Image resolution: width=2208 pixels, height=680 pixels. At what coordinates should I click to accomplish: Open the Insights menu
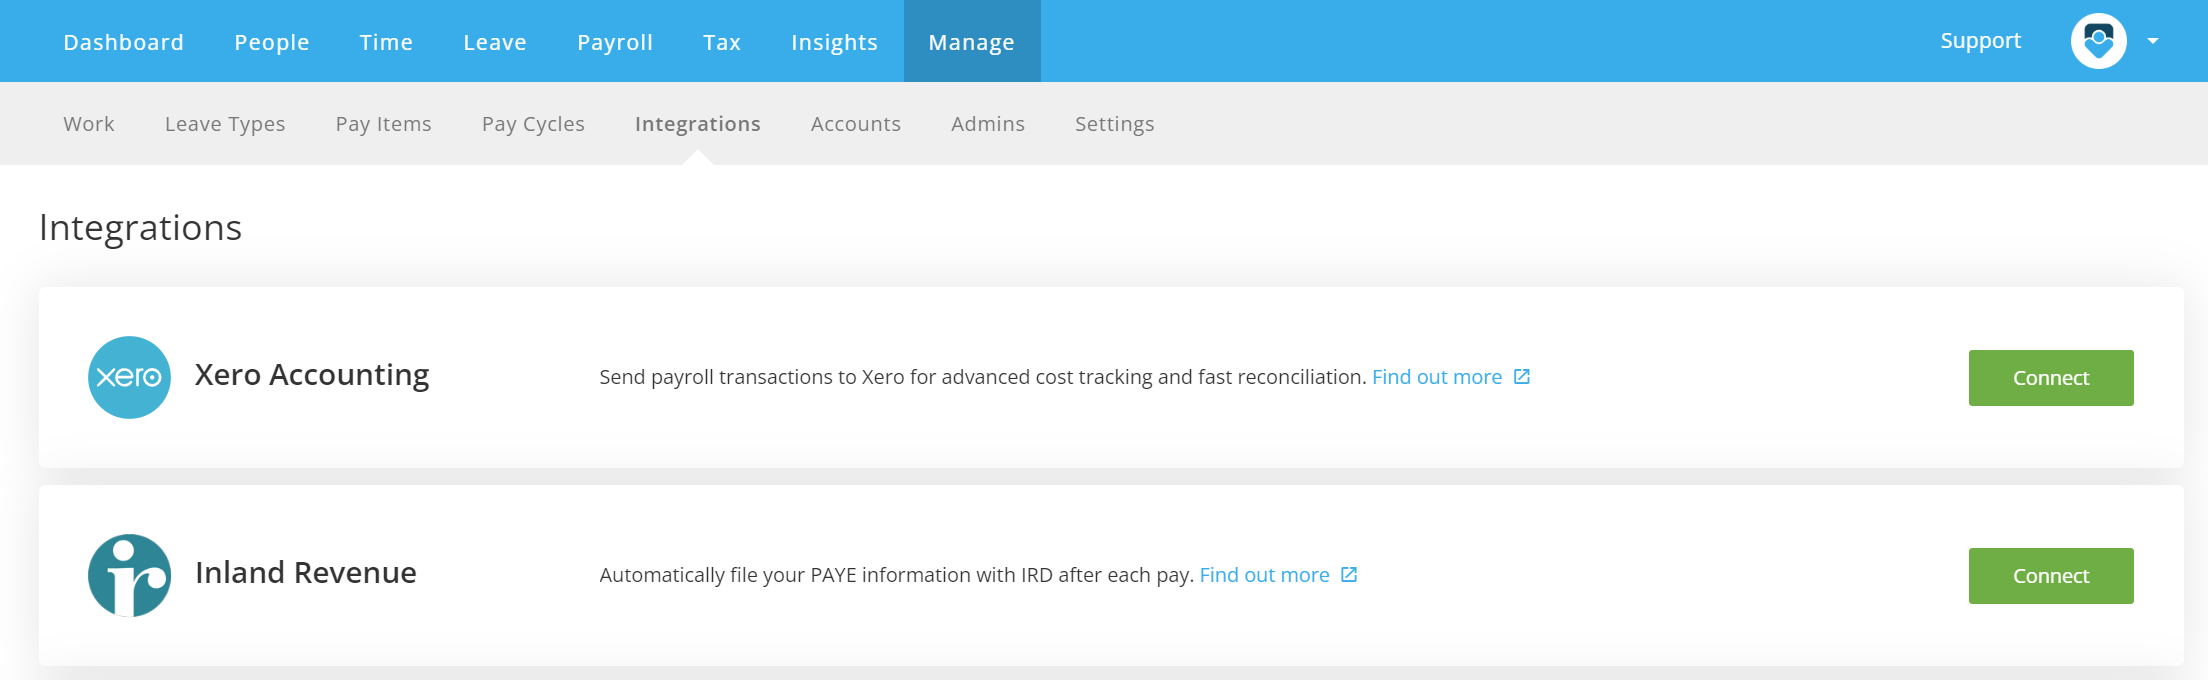click(835, 42)
